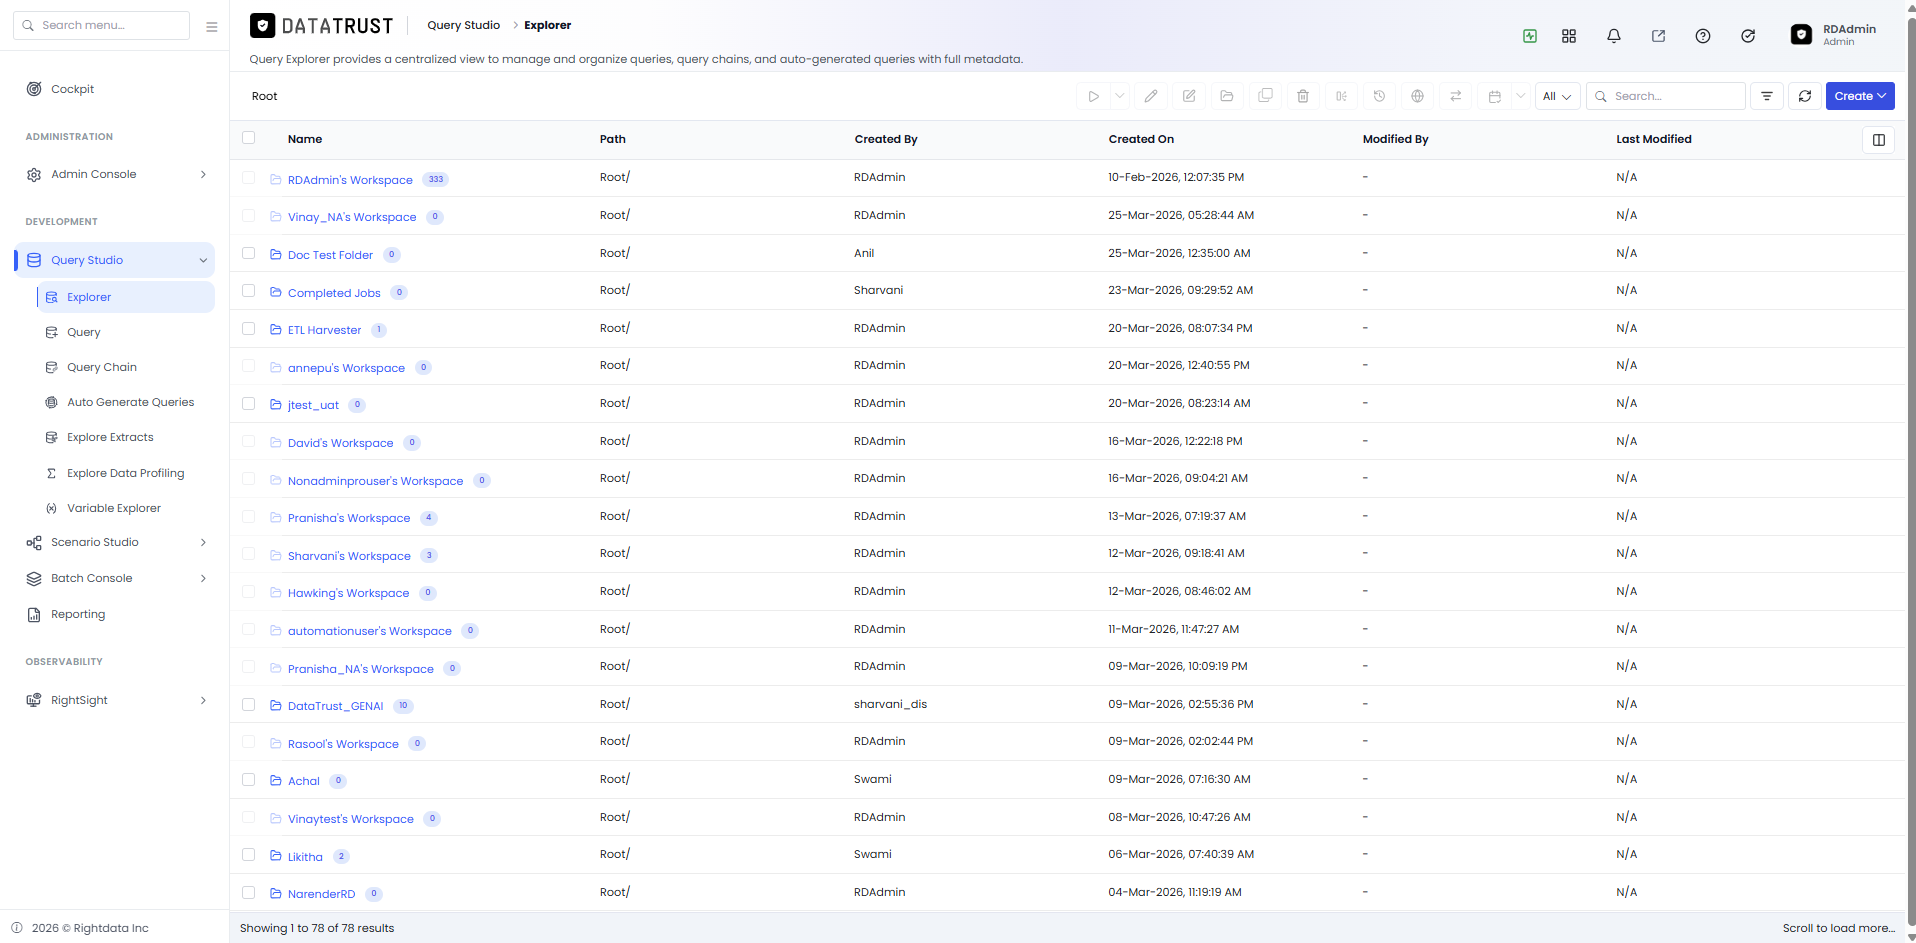
Task: Check the NarenderRD row checkbox
Action: pyautogui.click(x=249, y=892)
